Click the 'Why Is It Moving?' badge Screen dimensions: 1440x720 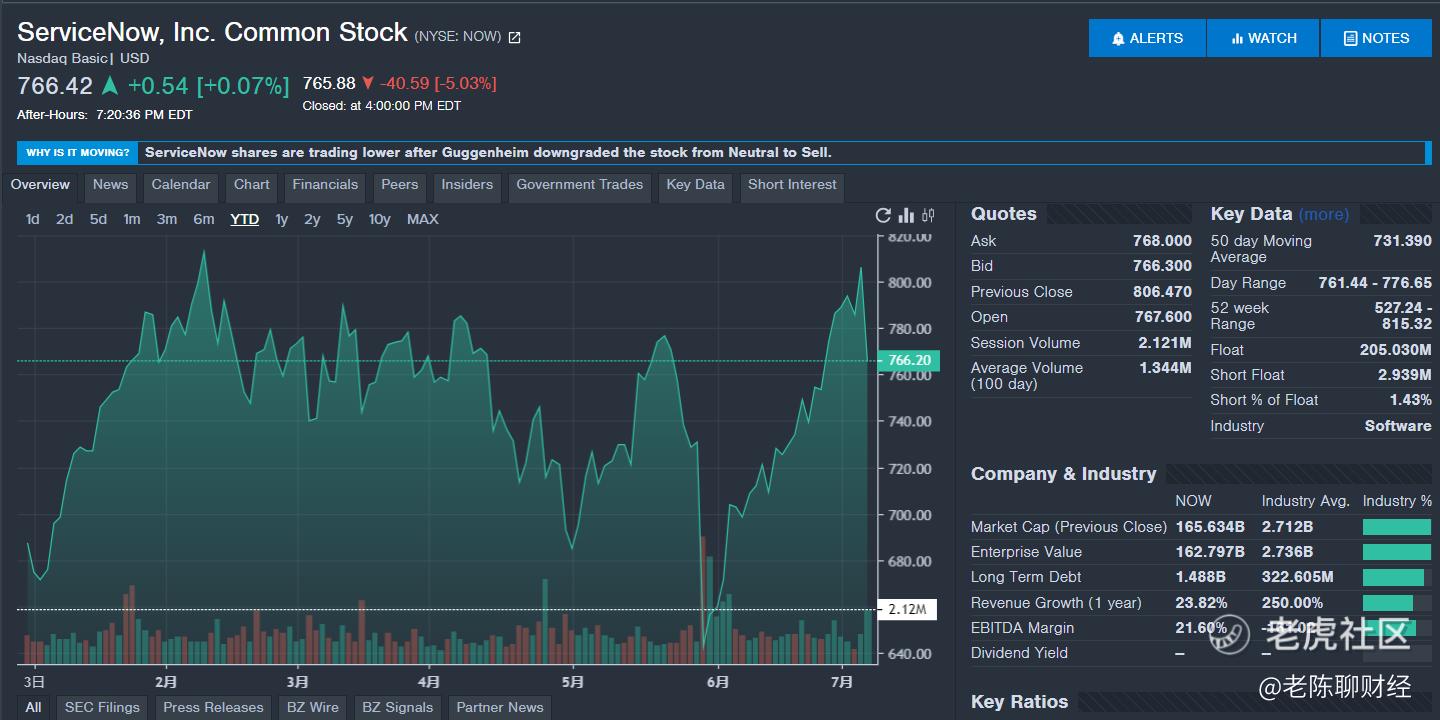[x=78, y=153]
